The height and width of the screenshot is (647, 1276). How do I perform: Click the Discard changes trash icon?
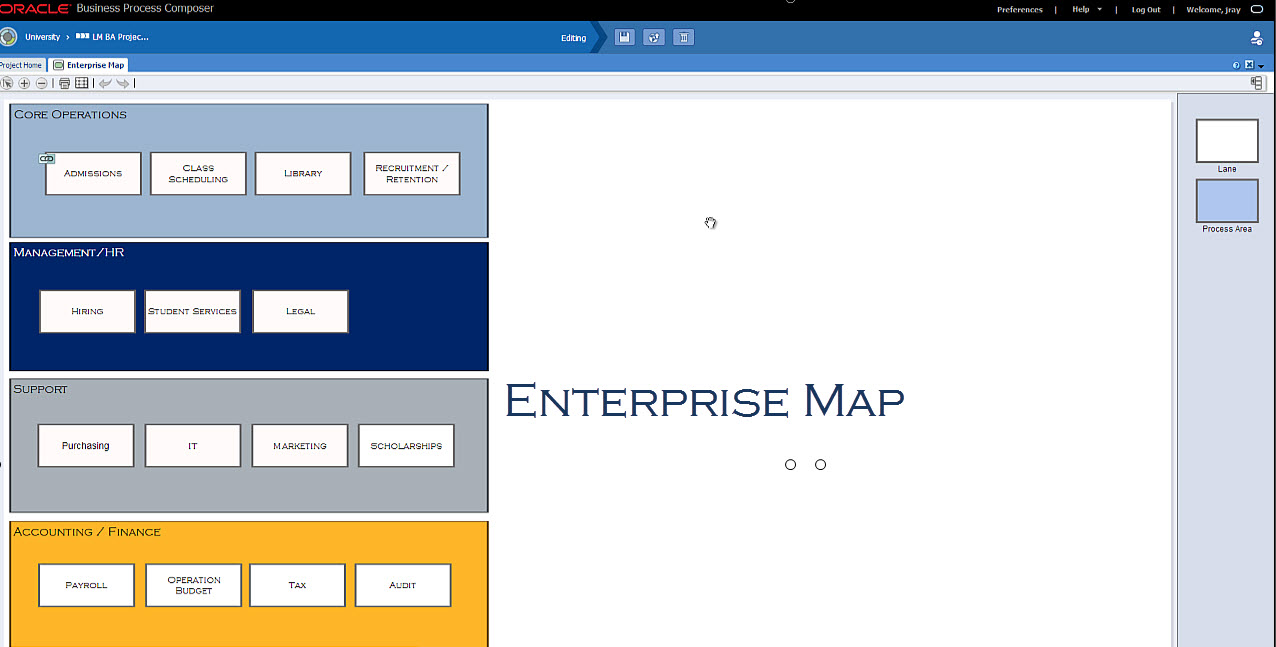683,38
